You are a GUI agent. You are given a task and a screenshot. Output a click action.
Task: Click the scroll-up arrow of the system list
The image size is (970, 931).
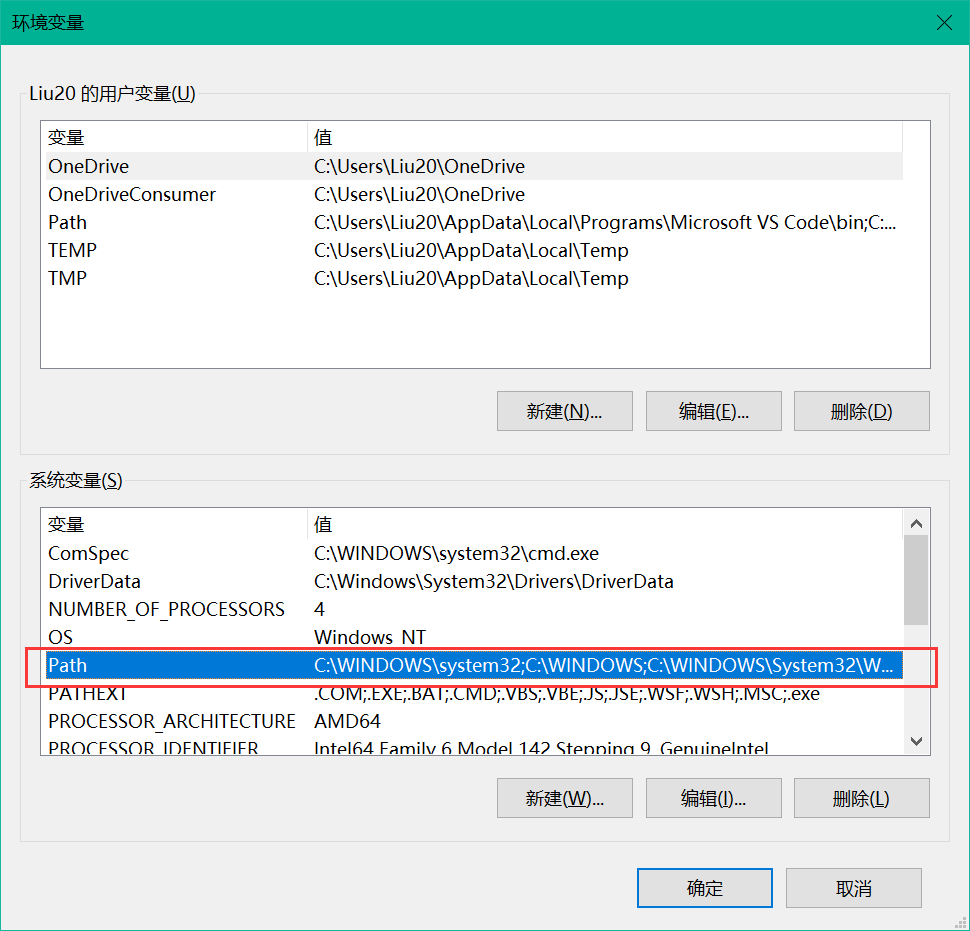[916, 521]
